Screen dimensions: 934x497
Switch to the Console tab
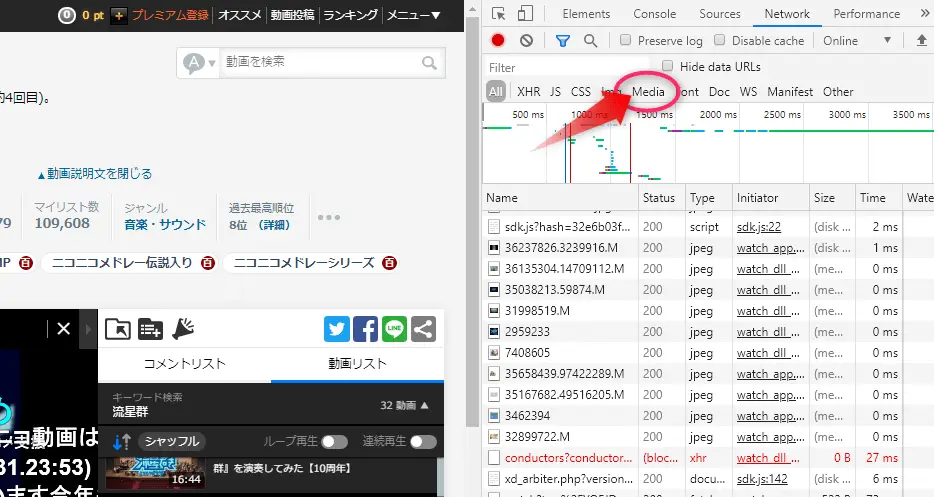(654, 14)
